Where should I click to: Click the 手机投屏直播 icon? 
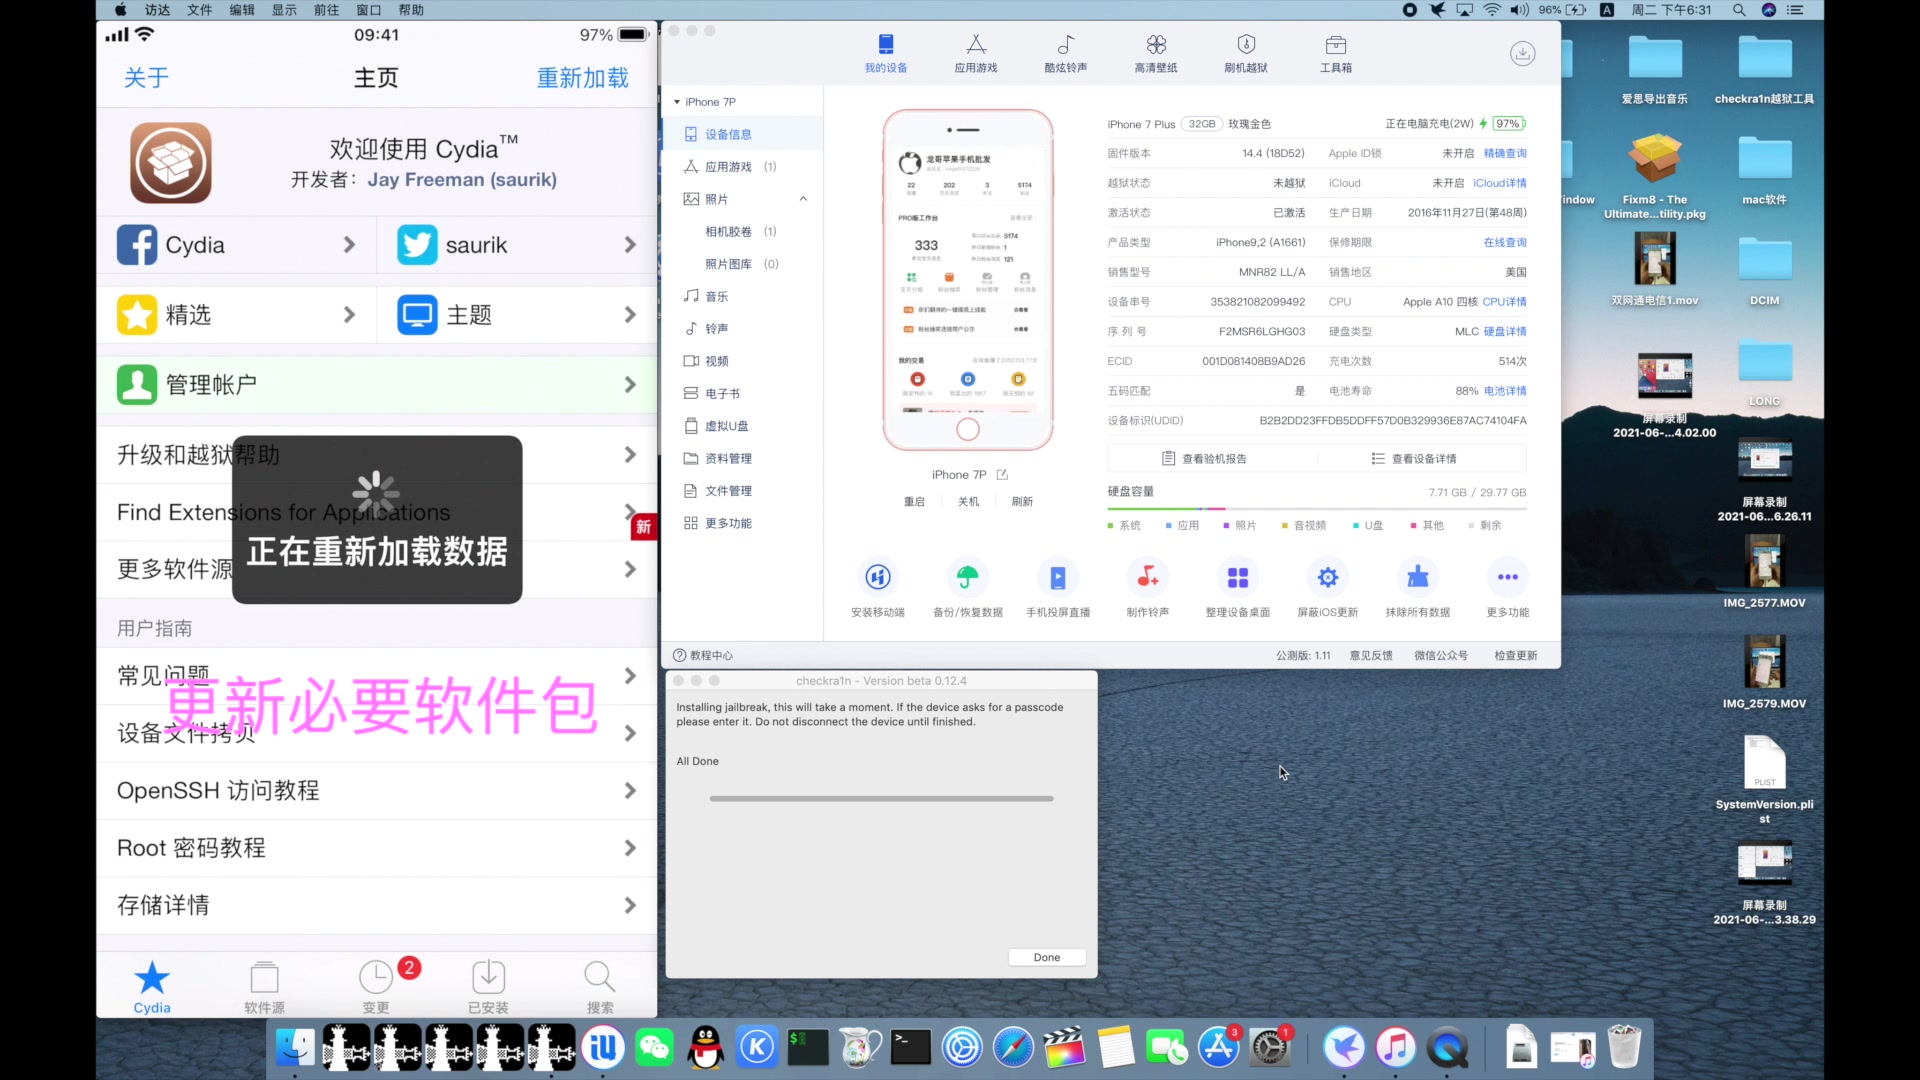click(x=1058, y=577)
